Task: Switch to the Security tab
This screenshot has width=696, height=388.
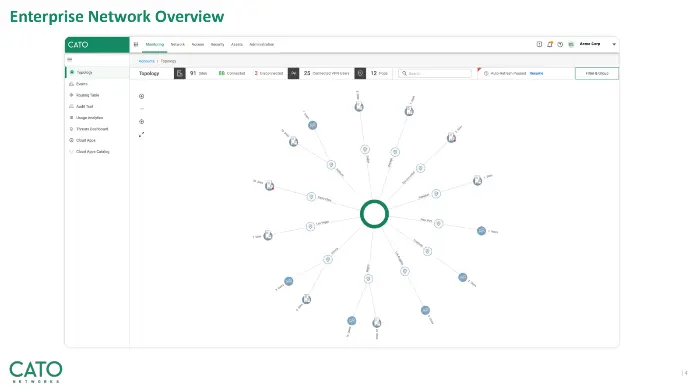Action: [218, 44]
